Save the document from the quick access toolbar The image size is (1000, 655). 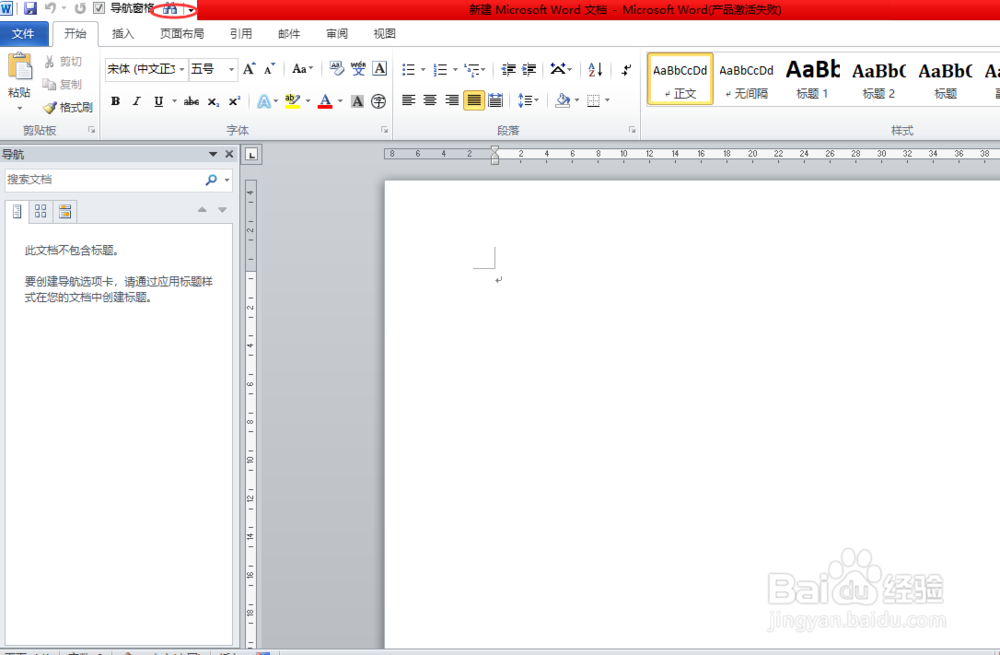pos(29,8)
